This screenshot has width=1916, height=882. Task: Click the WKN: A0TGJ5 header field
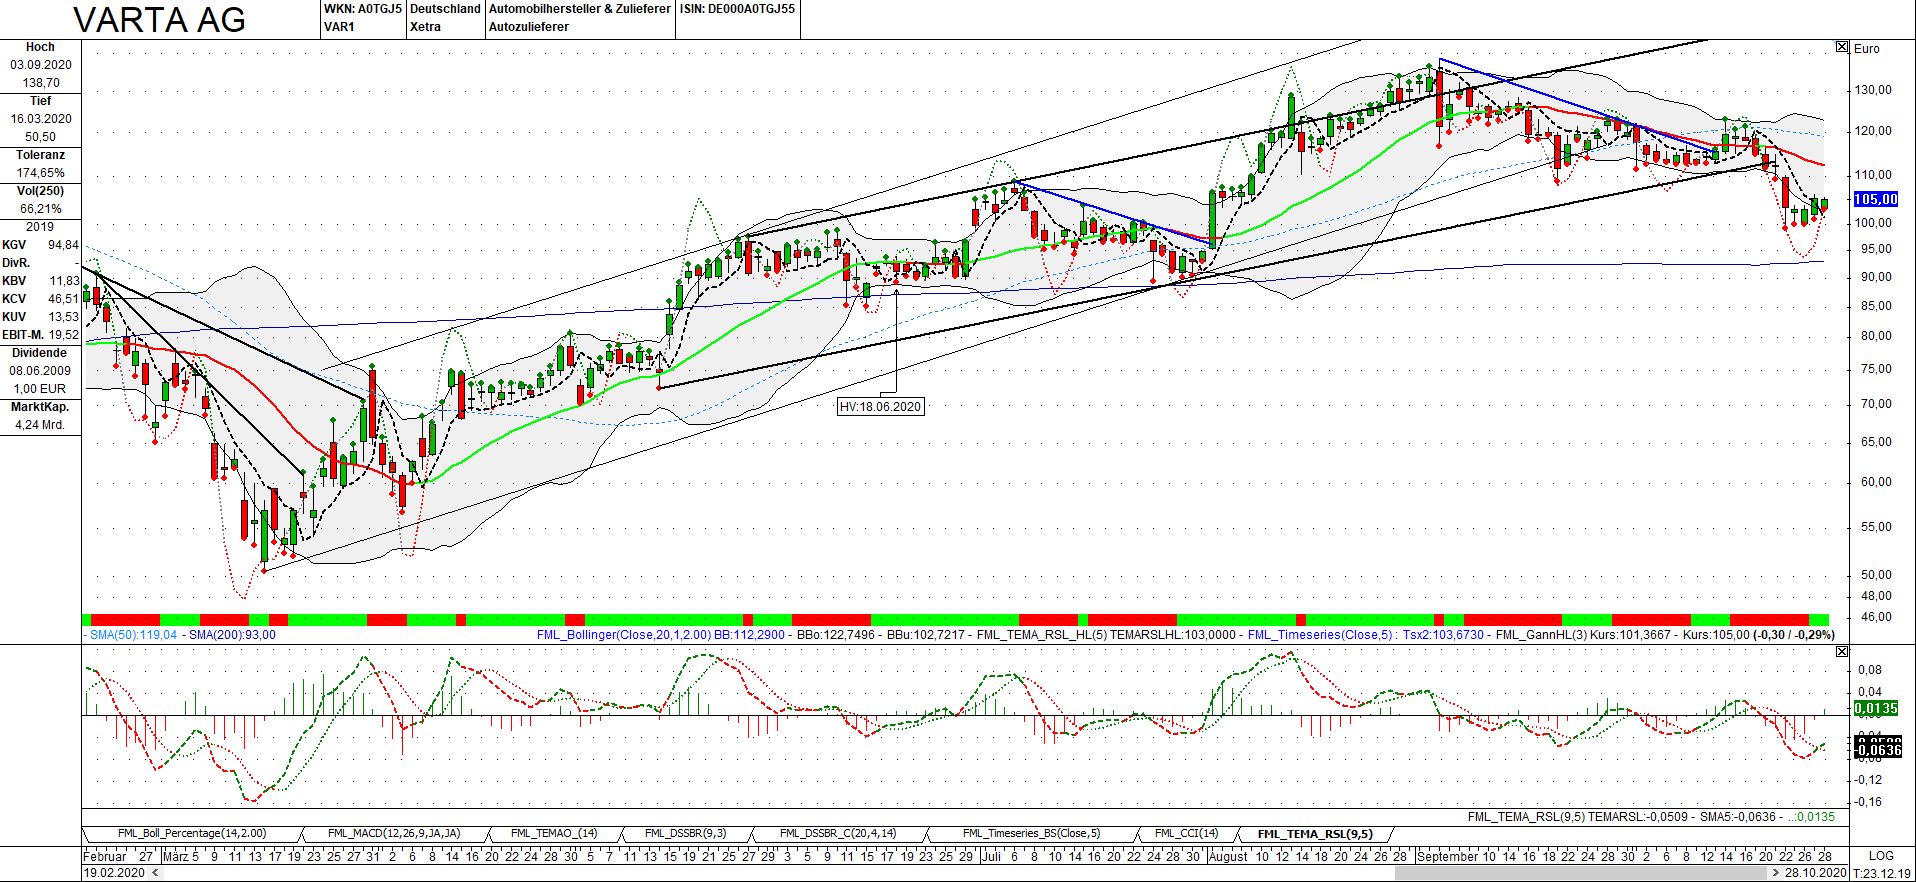pyautogui.click(x=363, y=9)
